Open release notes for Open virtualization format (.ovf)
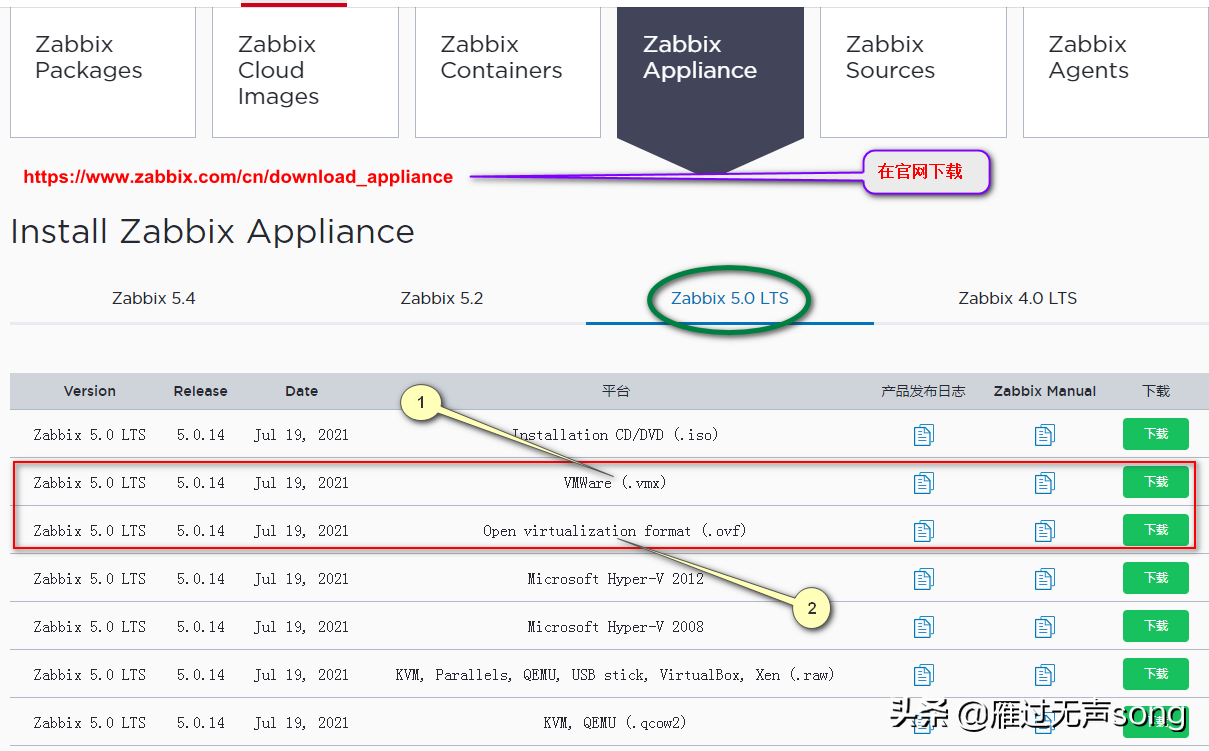 pos(923,530)
